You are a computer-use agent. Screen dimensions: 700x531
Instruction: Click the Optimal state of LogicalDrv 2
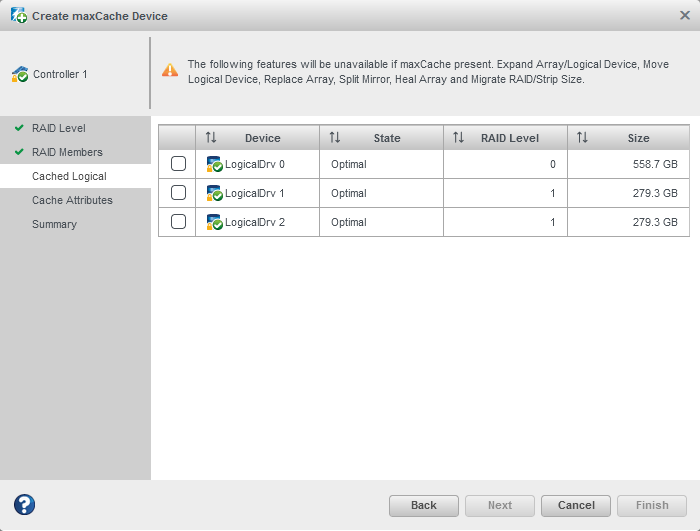[x=349, y=222]
